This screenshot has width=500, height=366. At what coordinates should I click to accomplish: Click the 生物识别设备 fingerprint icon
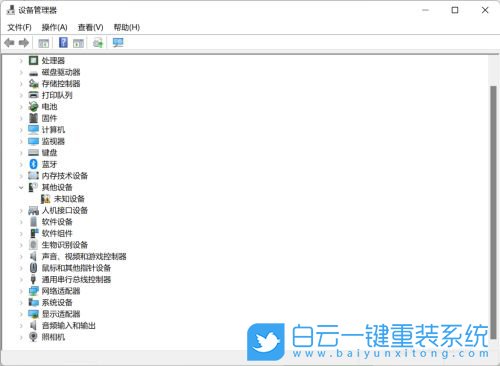tap(33, 245)
